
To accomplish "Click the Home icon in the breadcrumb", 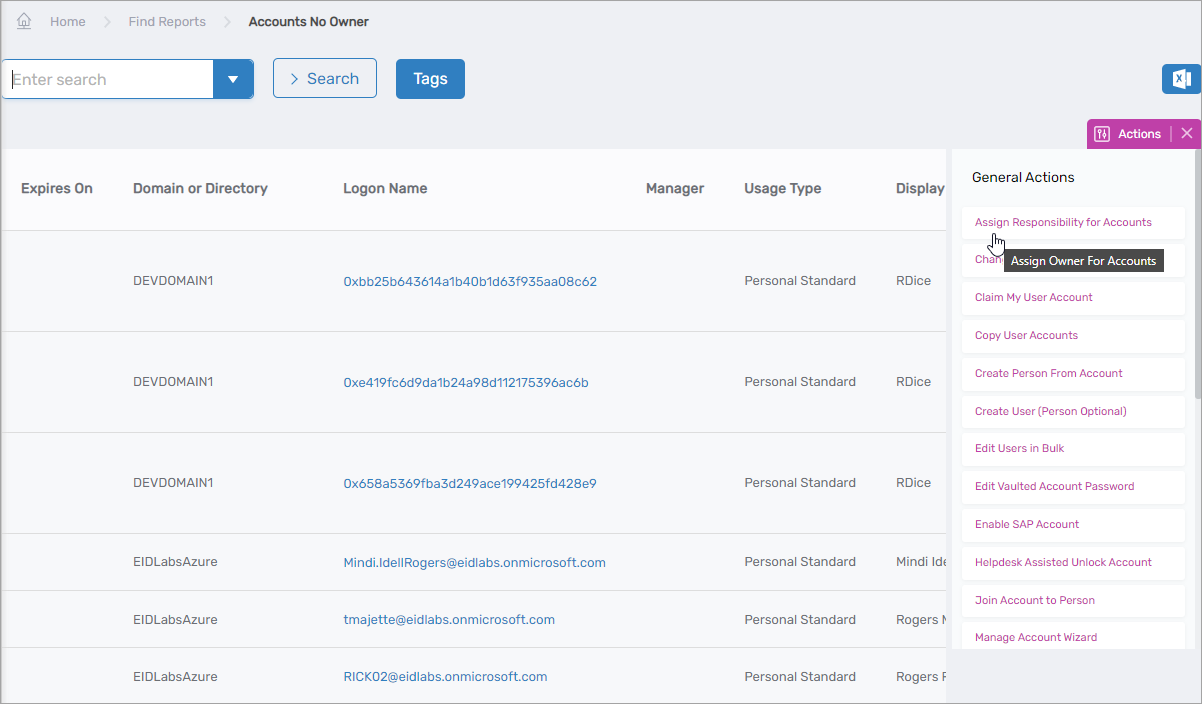I will (x=24, y=21).
